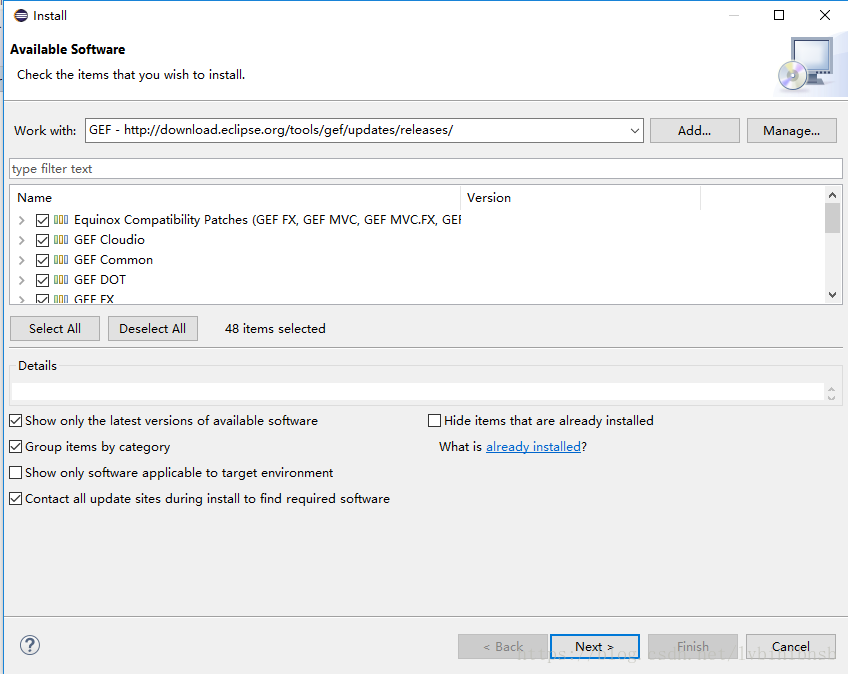Click the Deselect All button
This screenshot has width=848, height=674.
pyautogui.click(x=153, y=328)
